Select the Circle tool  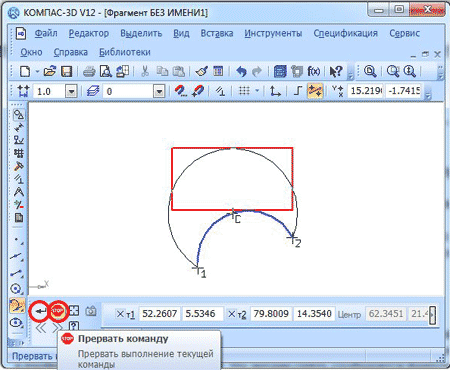tap(17, 289)
